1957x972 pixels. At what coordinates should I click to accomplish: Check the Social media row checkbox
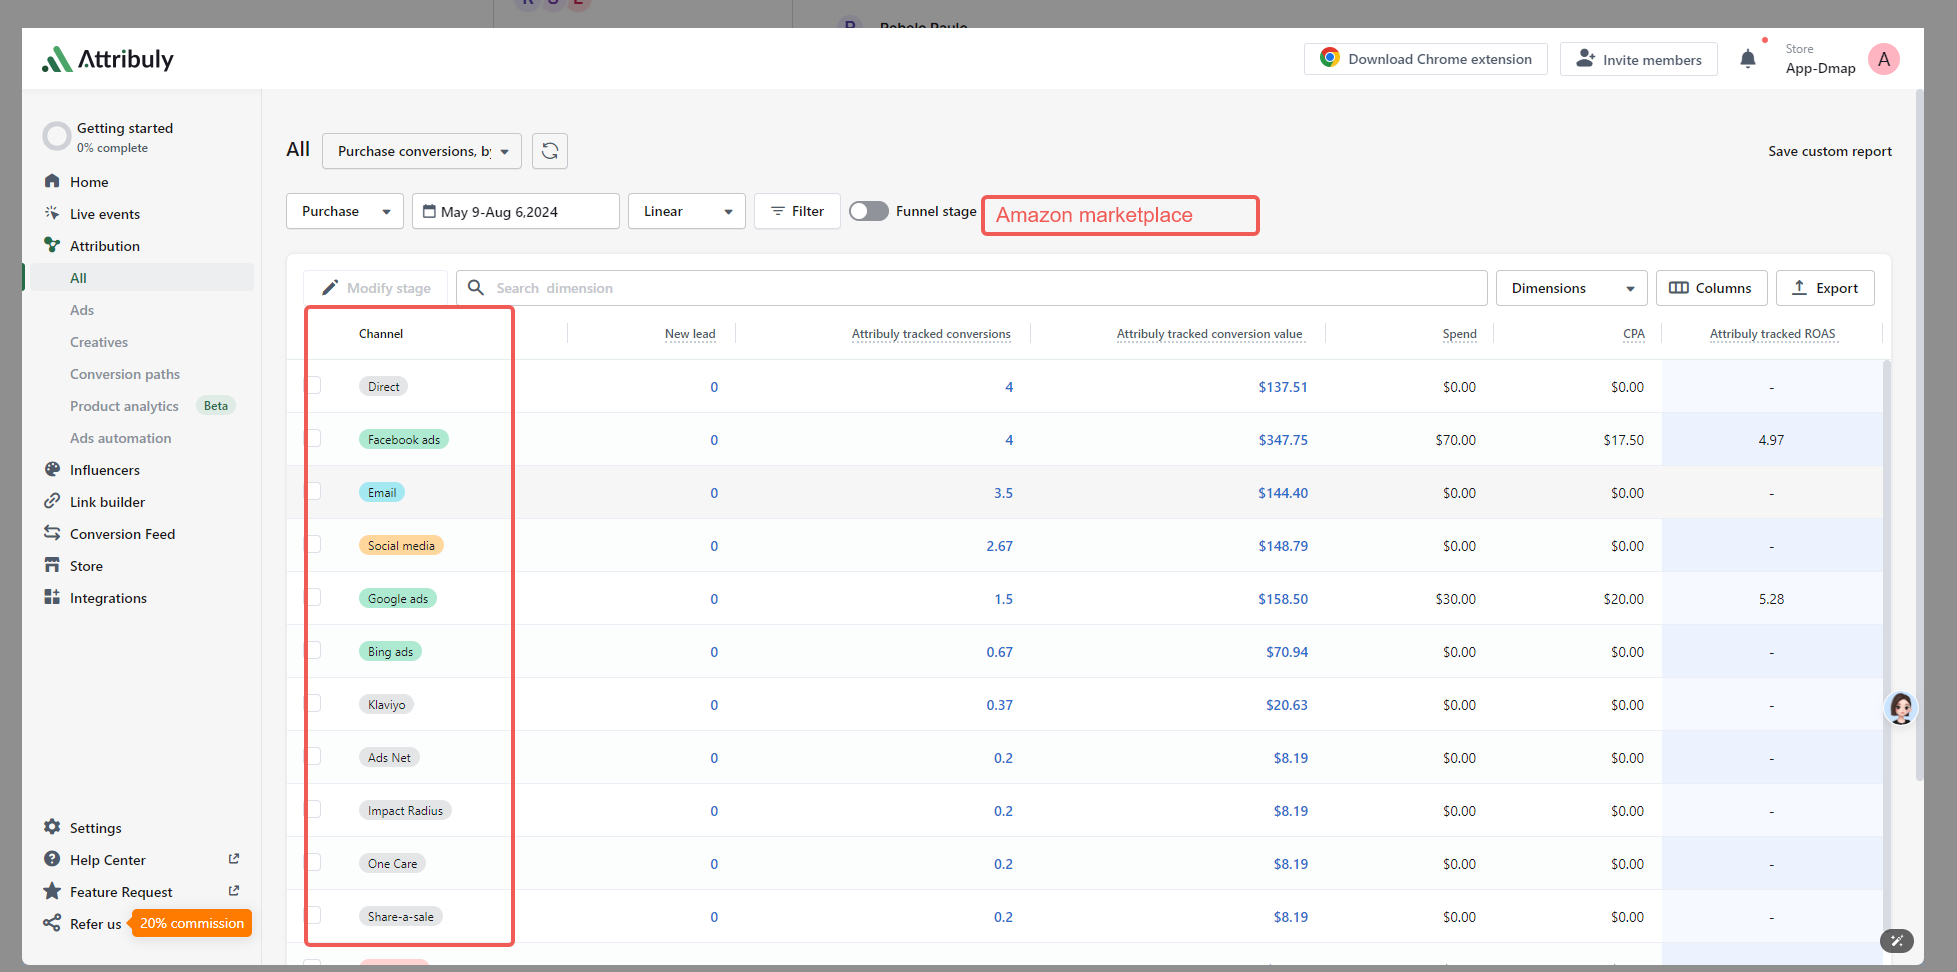click(x=314, y=545)
